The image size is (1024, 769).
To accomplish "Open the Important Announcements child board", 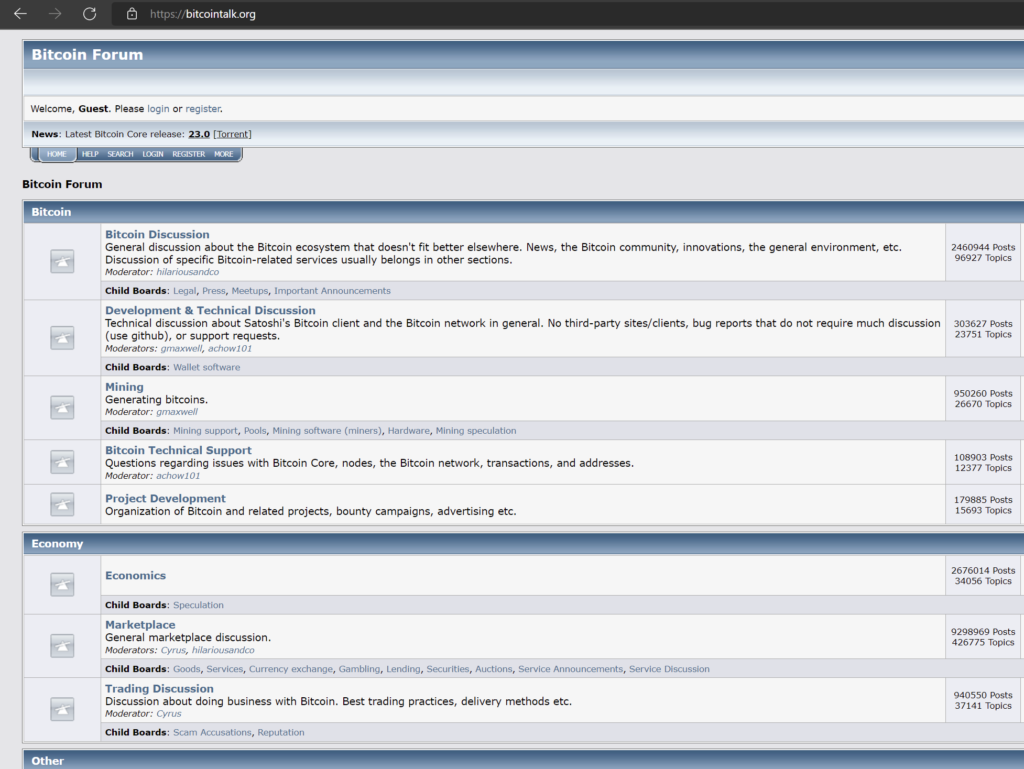I will 332,291.
